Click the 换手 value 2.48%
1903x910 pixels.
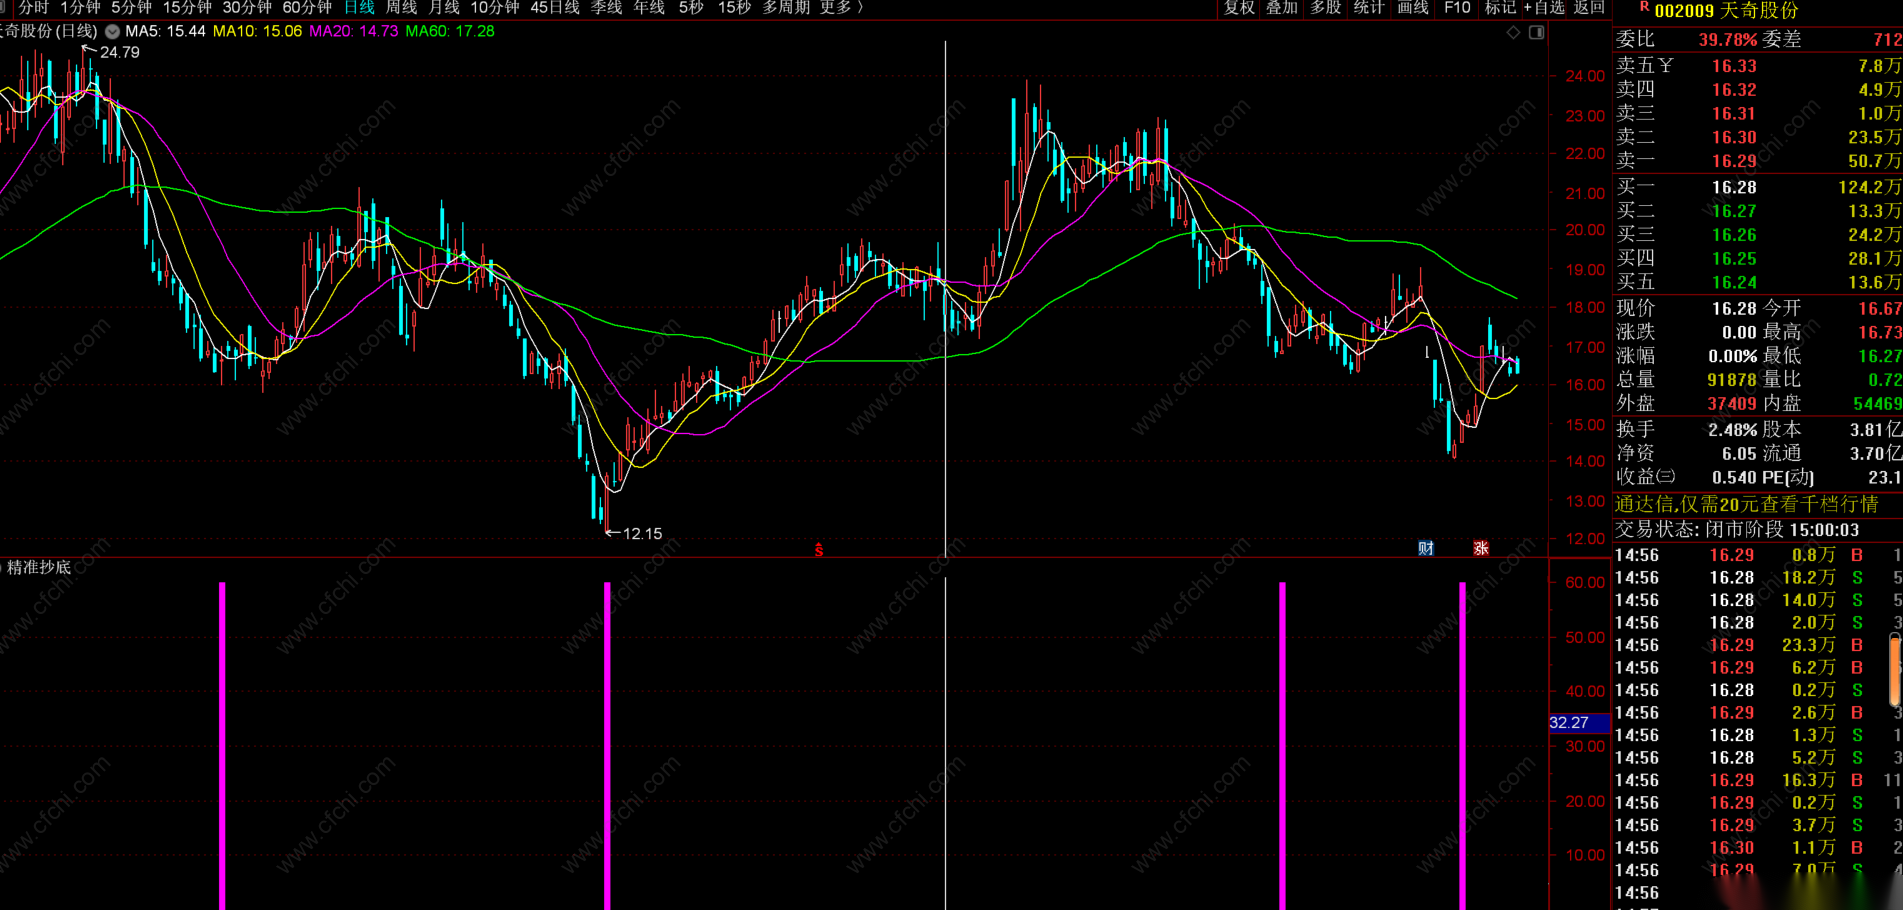(x=1732, y=430)
